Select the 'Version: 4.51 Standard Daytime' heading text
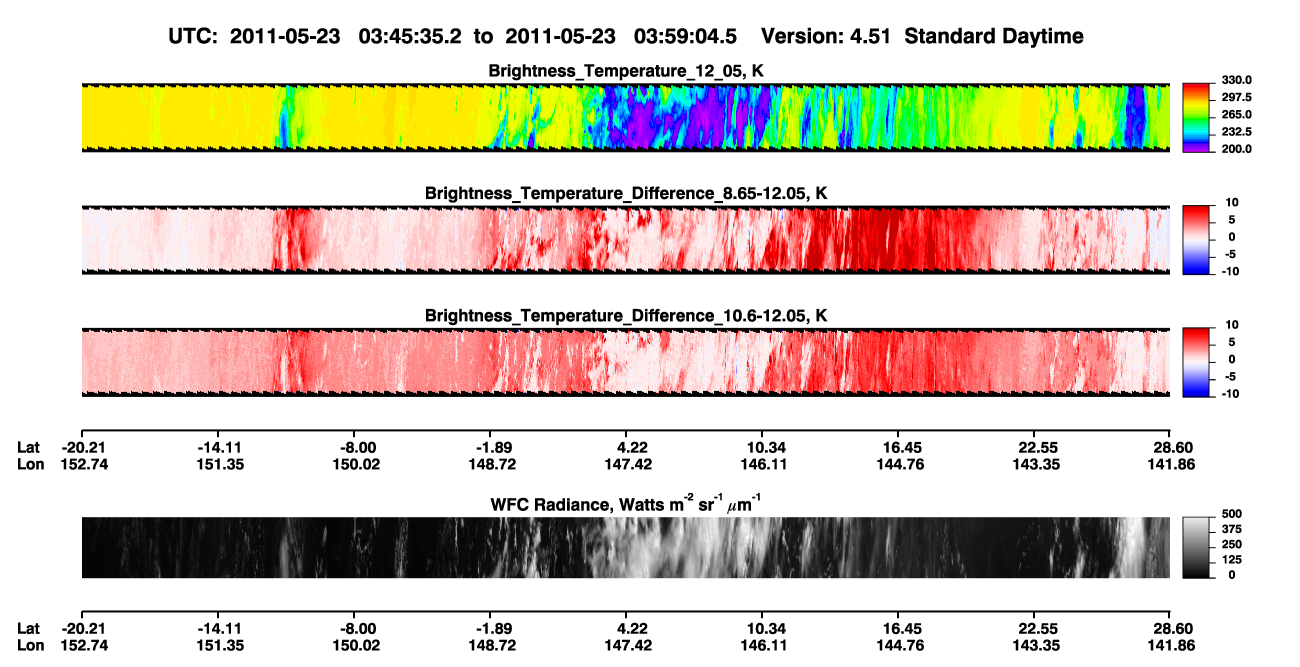Viewport: 1300px width, 667px height. [x=922, y=36]
